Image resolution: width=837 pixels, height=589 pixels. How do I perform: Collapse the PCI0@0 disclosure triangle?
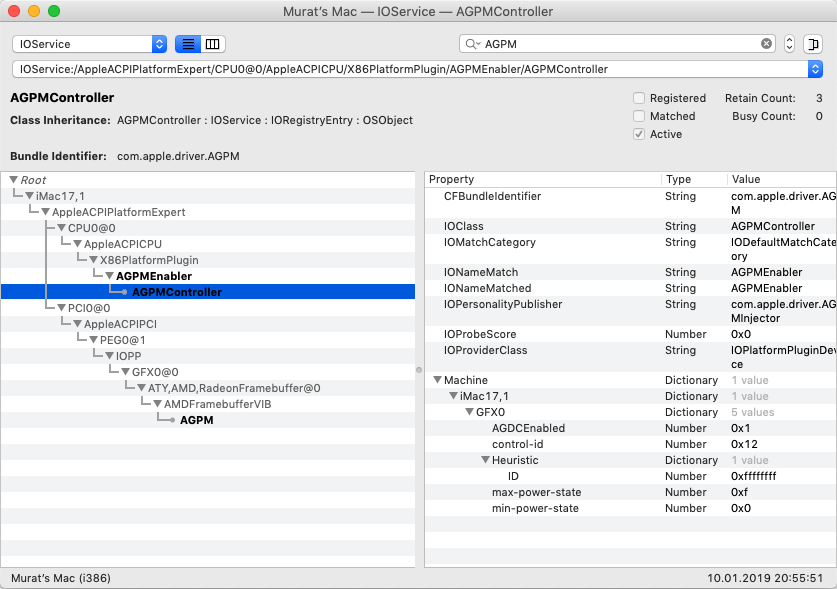(62, 308)
